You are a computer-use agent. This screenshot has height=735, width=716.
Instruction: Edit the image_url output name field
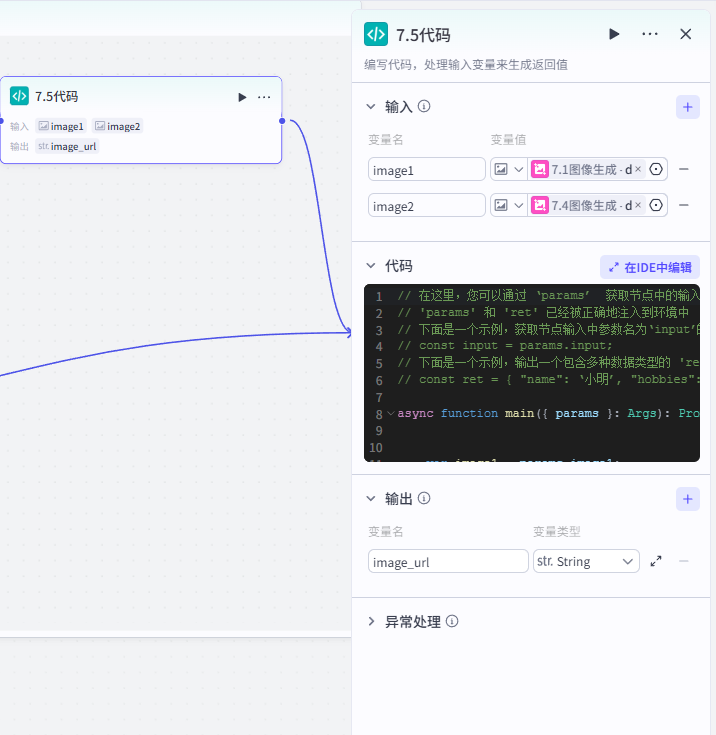(x=448, y=562)
